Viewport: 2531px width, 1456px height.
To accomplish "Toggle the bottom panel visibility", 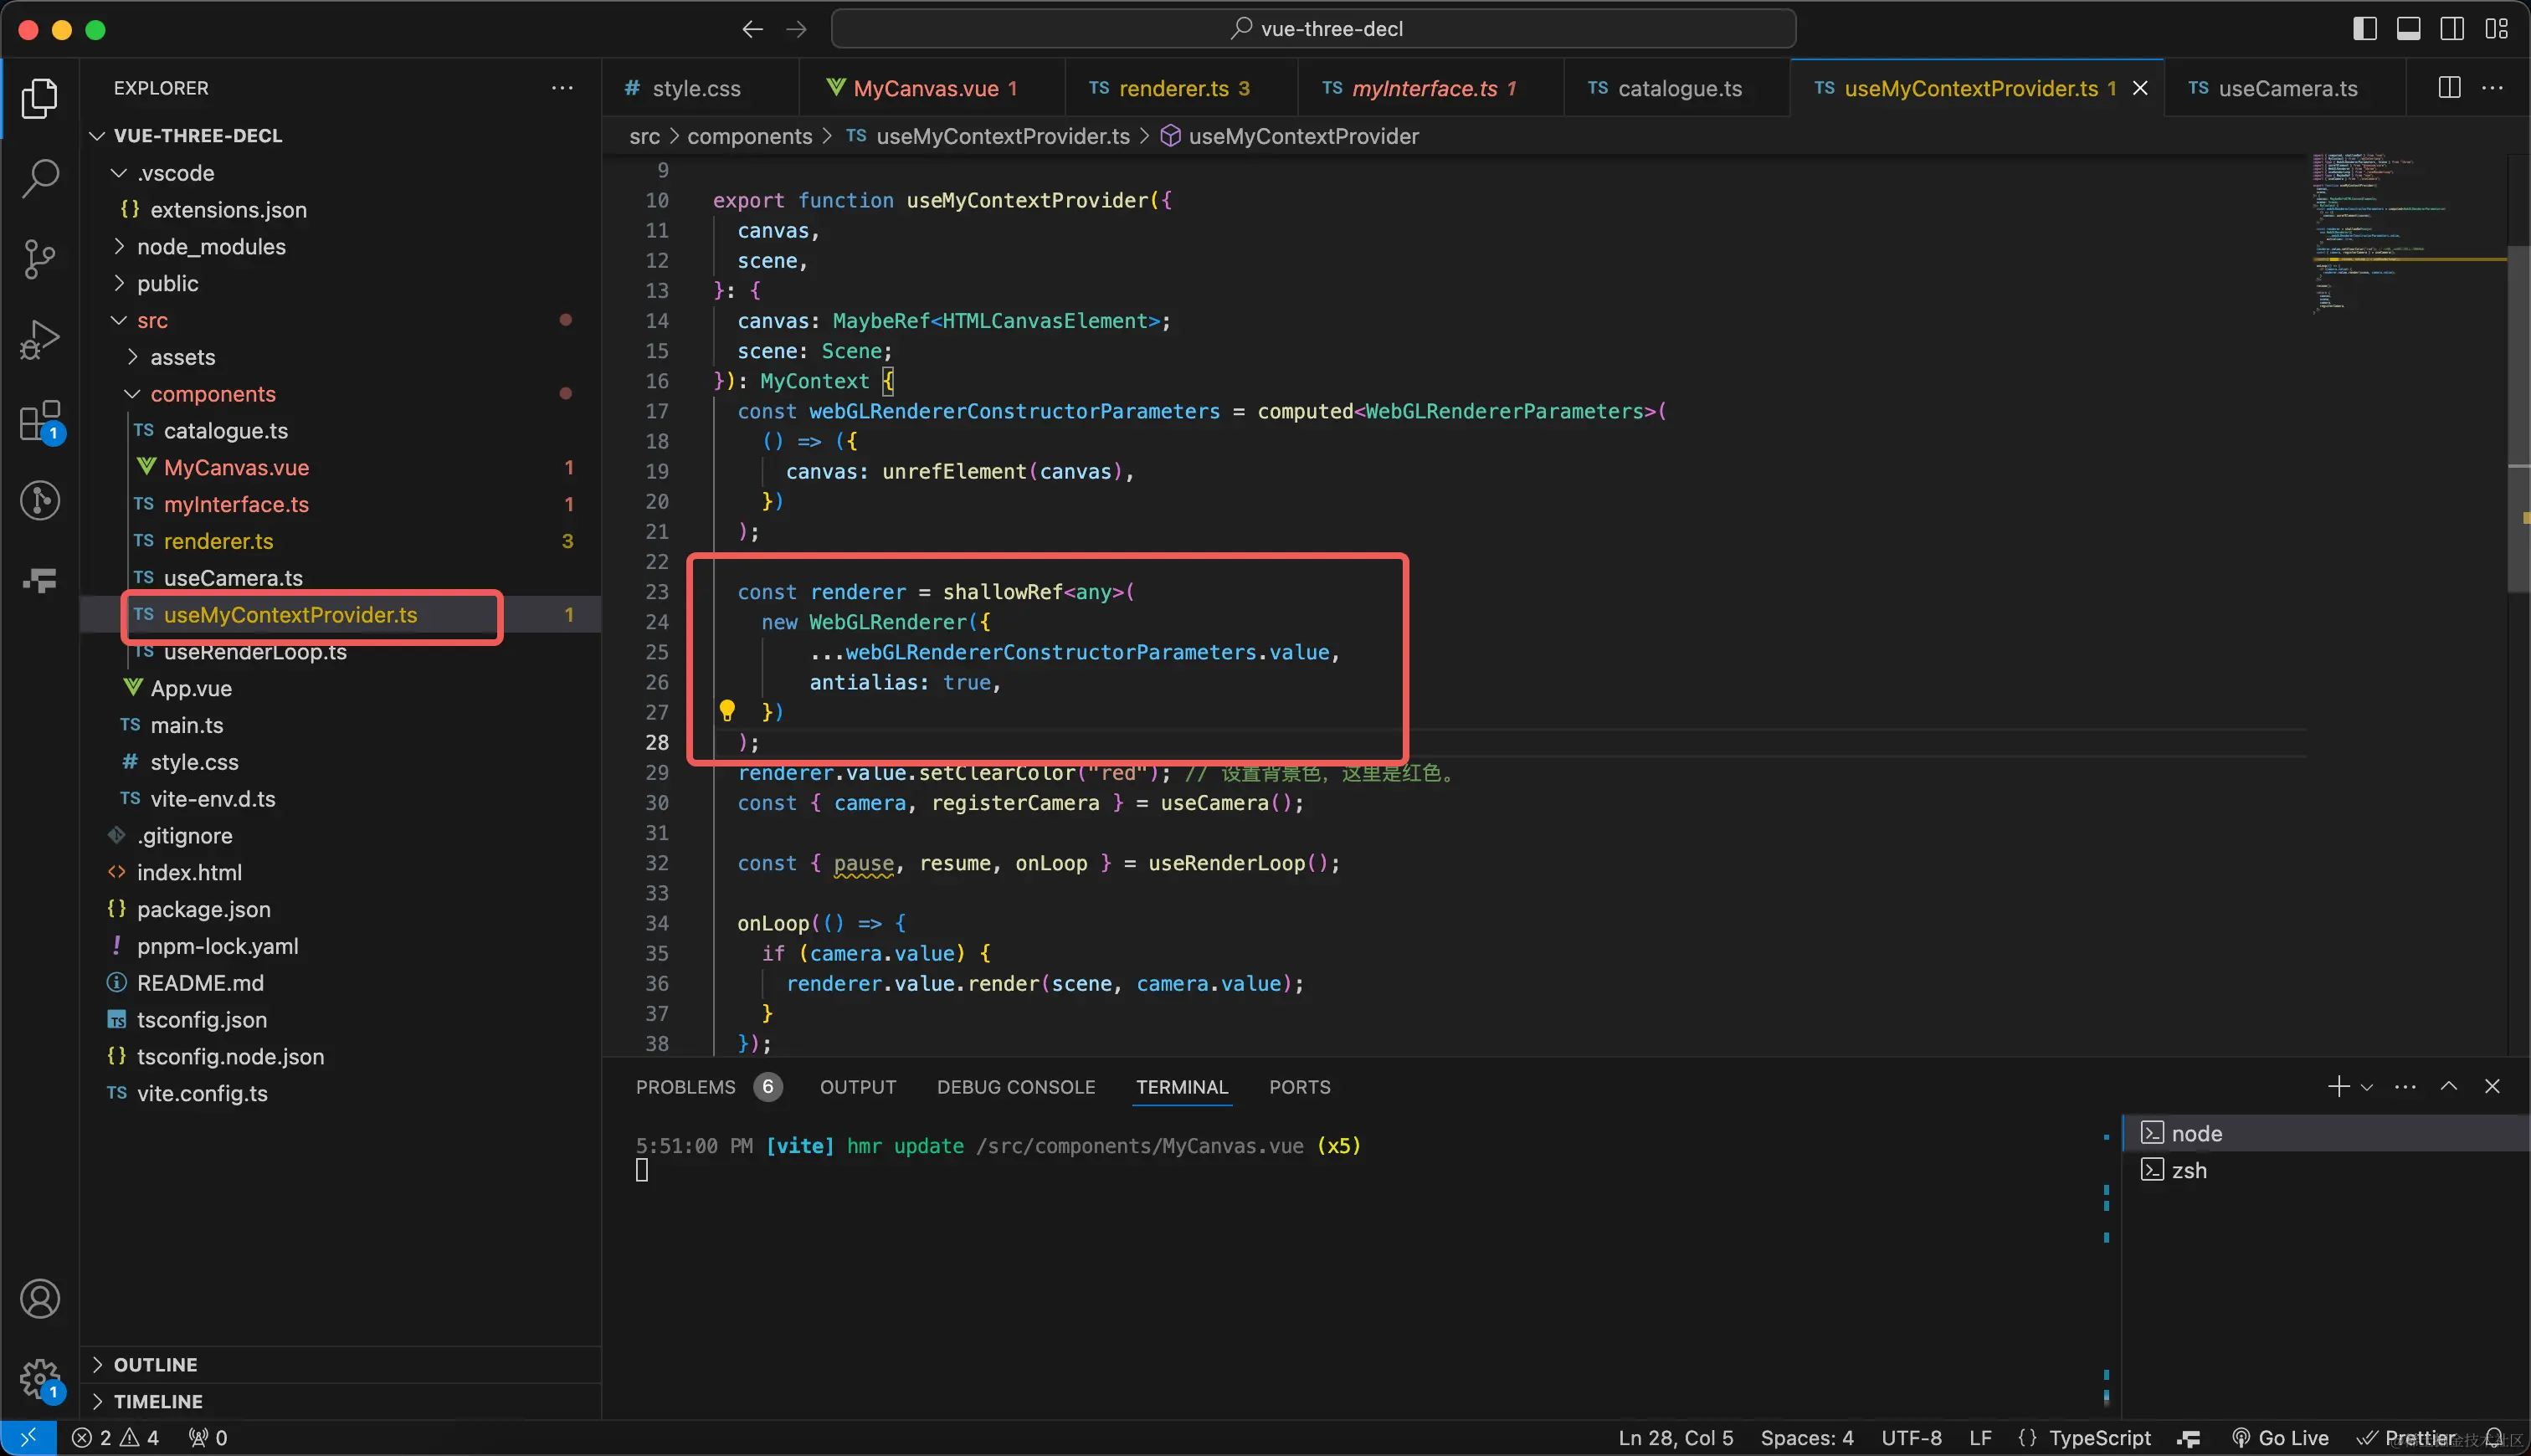I will 2408,29.
